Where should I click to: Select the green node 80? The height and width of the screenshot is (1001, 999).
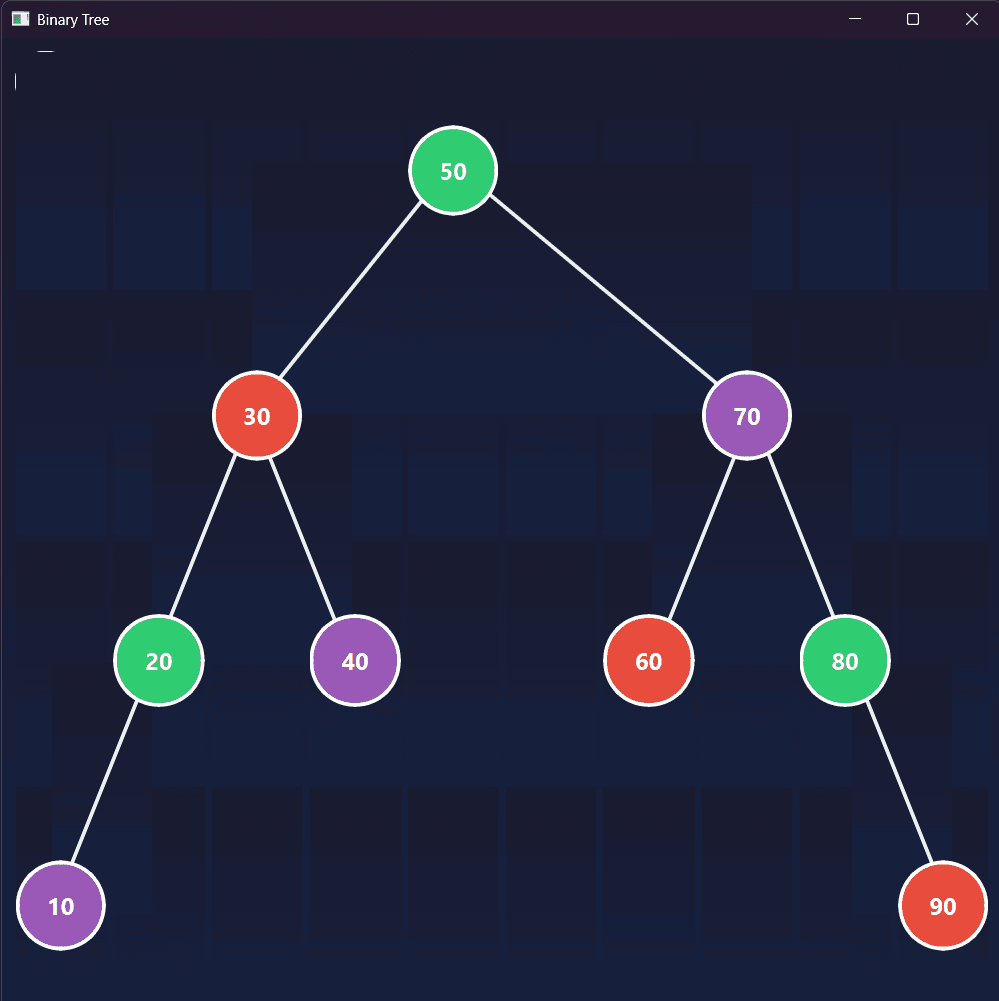(845, 661)
